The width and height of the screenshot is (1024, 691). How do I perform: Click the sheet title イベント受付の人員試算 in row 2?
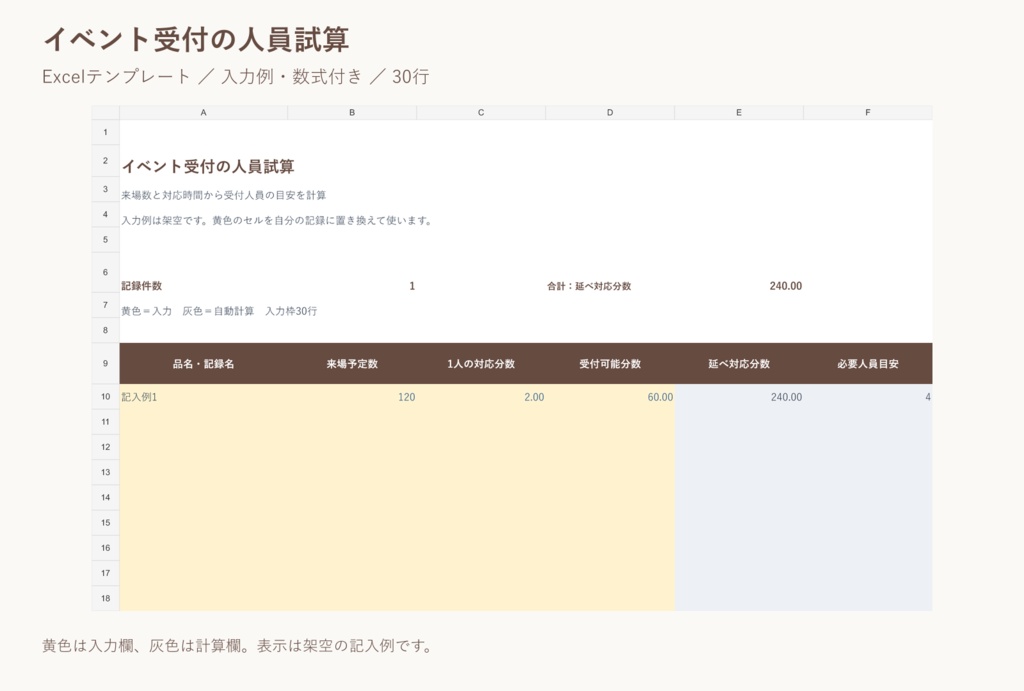click(x=208, y=167)
